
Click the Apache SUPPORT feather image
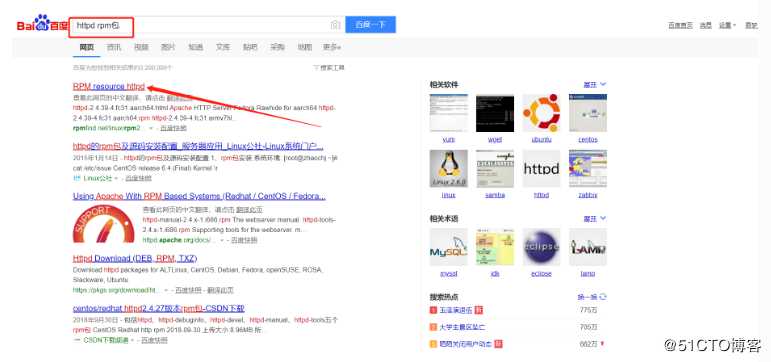(103, 224)
